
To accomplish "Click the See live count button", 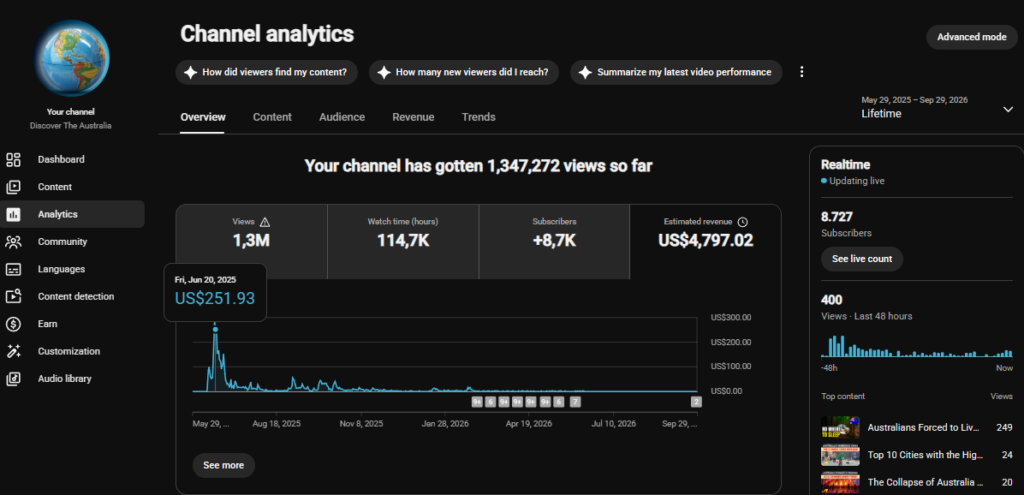I will point(862,259).
